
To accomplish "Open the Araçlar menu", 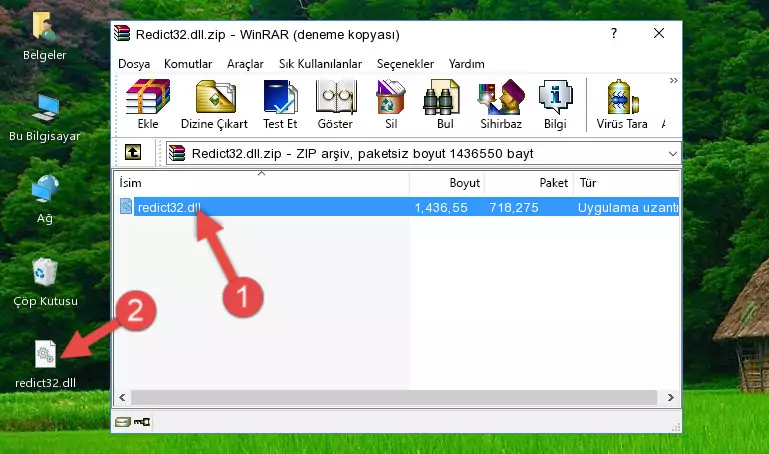I will click(x=245, y=64).
